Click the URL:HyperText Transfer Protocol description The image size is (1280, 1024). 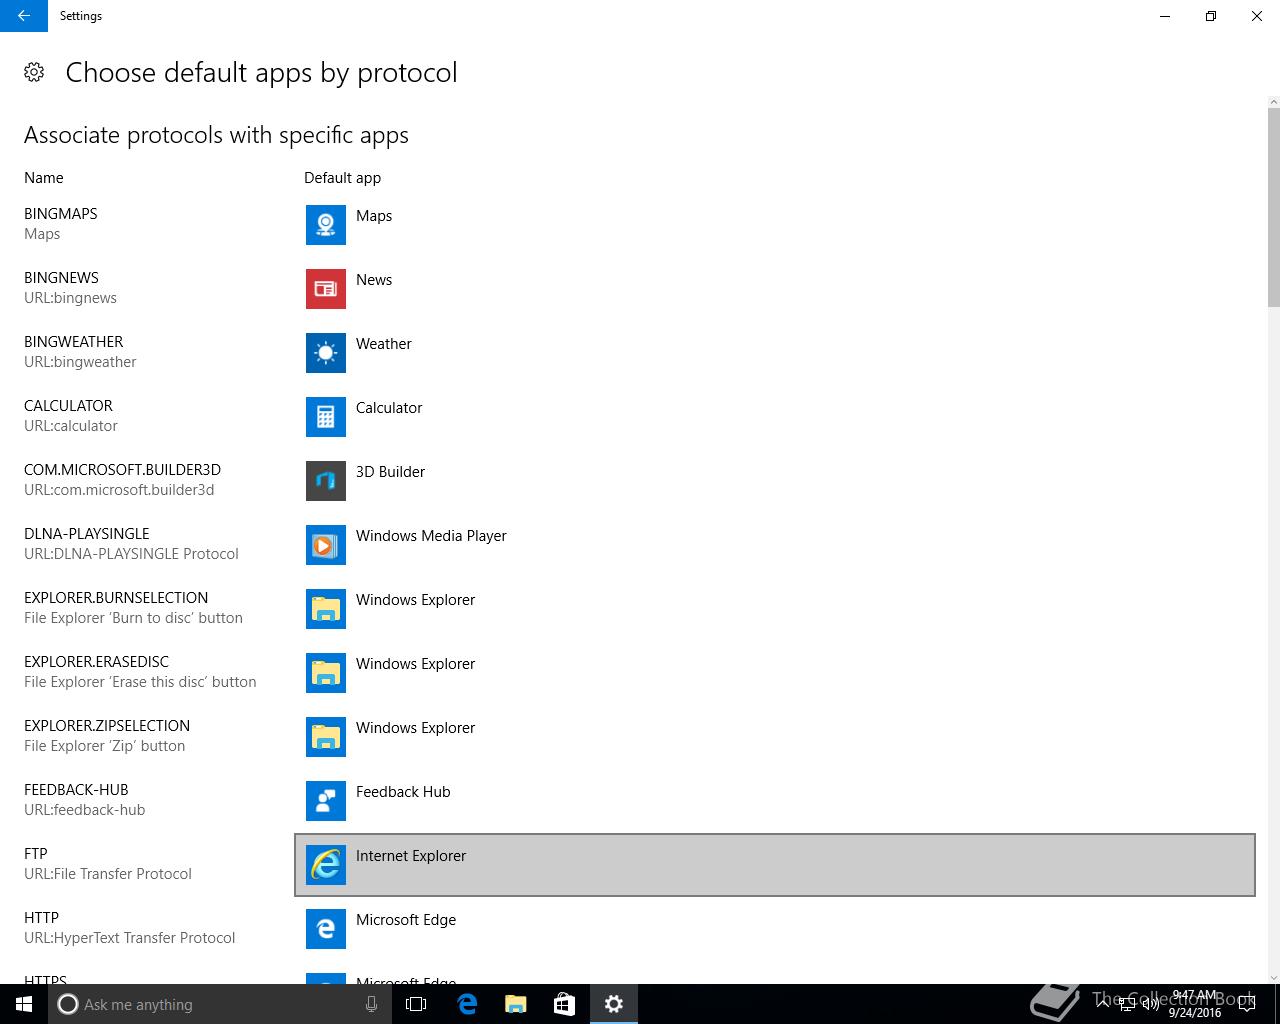click(x=130, y=938)
